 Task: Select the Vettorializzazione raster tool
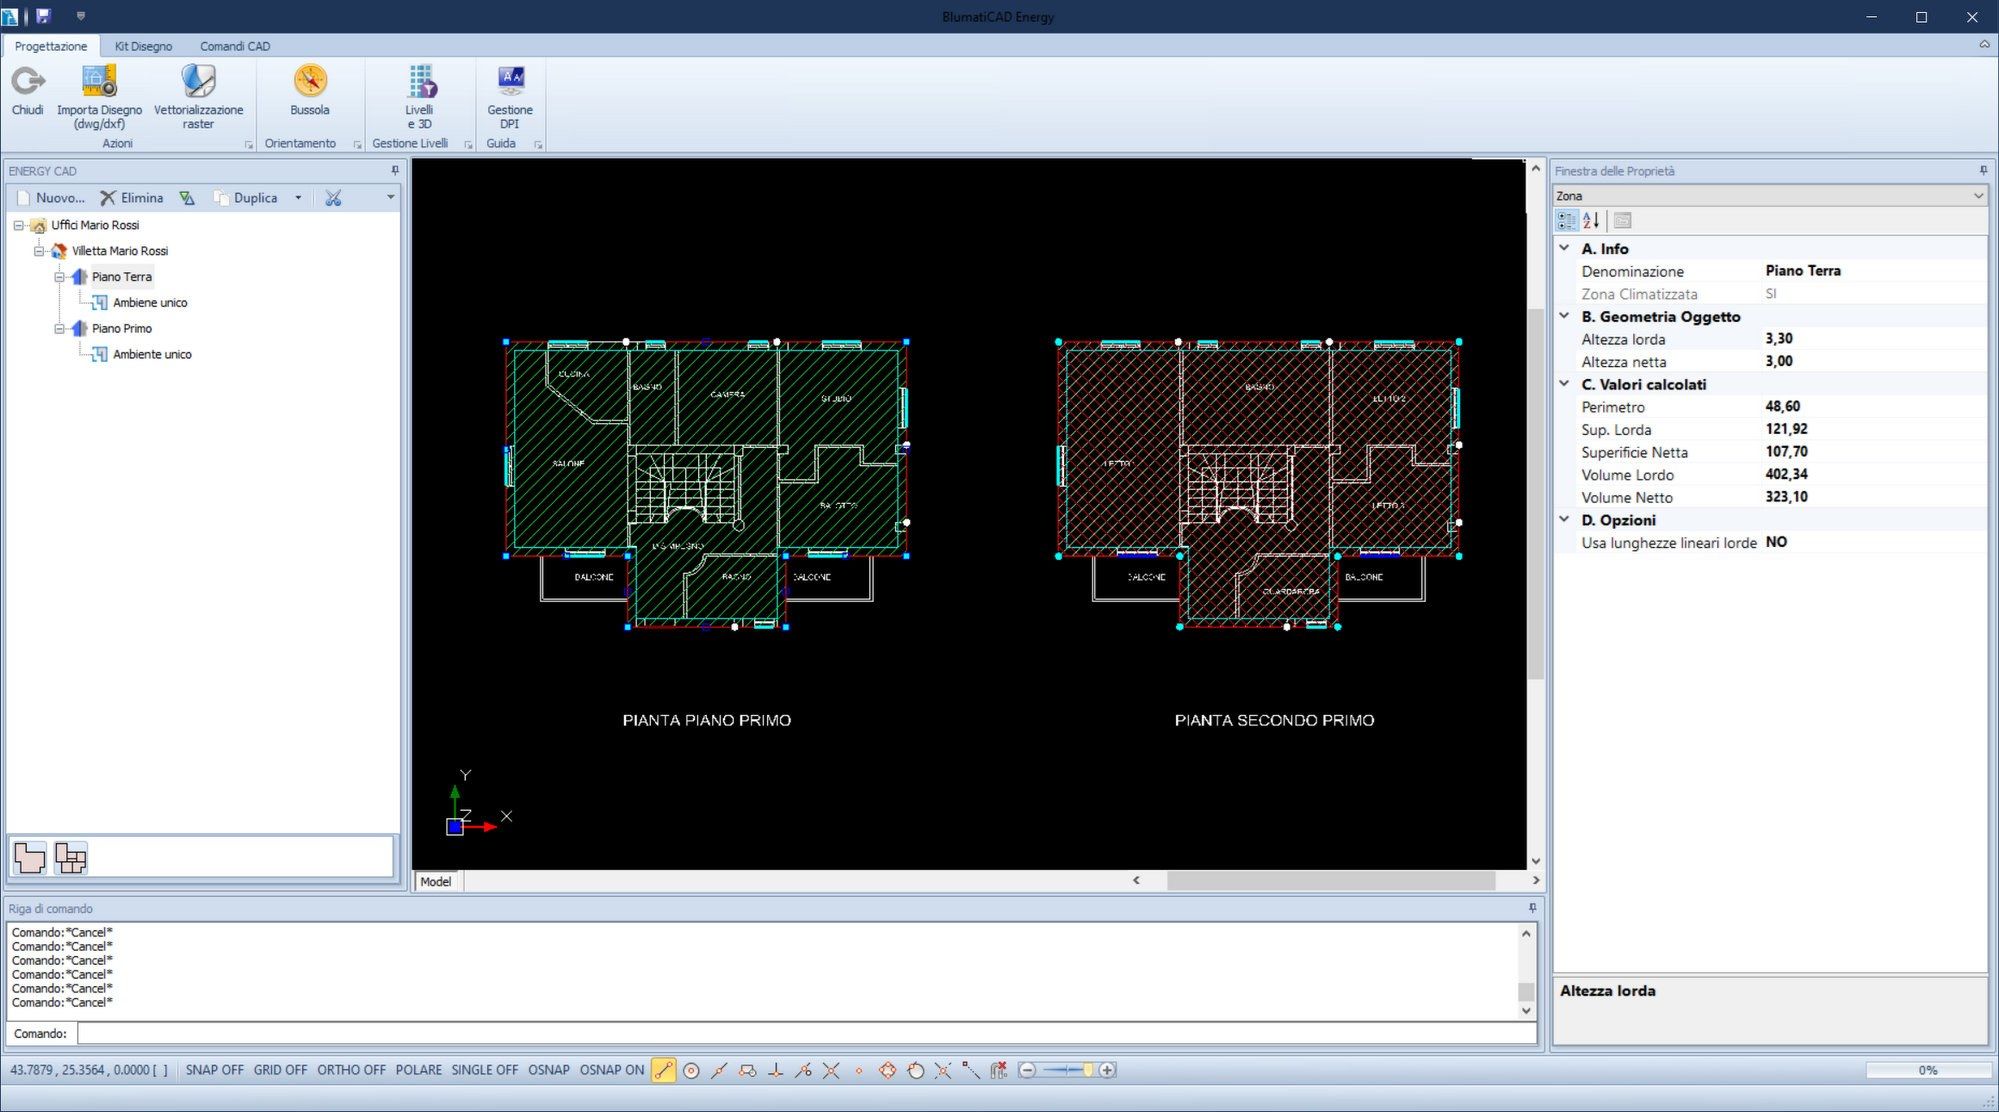tap(198, 95)
